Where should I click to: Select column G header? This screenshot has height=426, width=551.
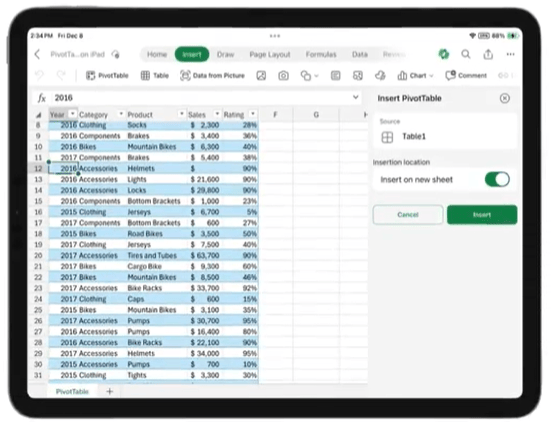(316, 115)
